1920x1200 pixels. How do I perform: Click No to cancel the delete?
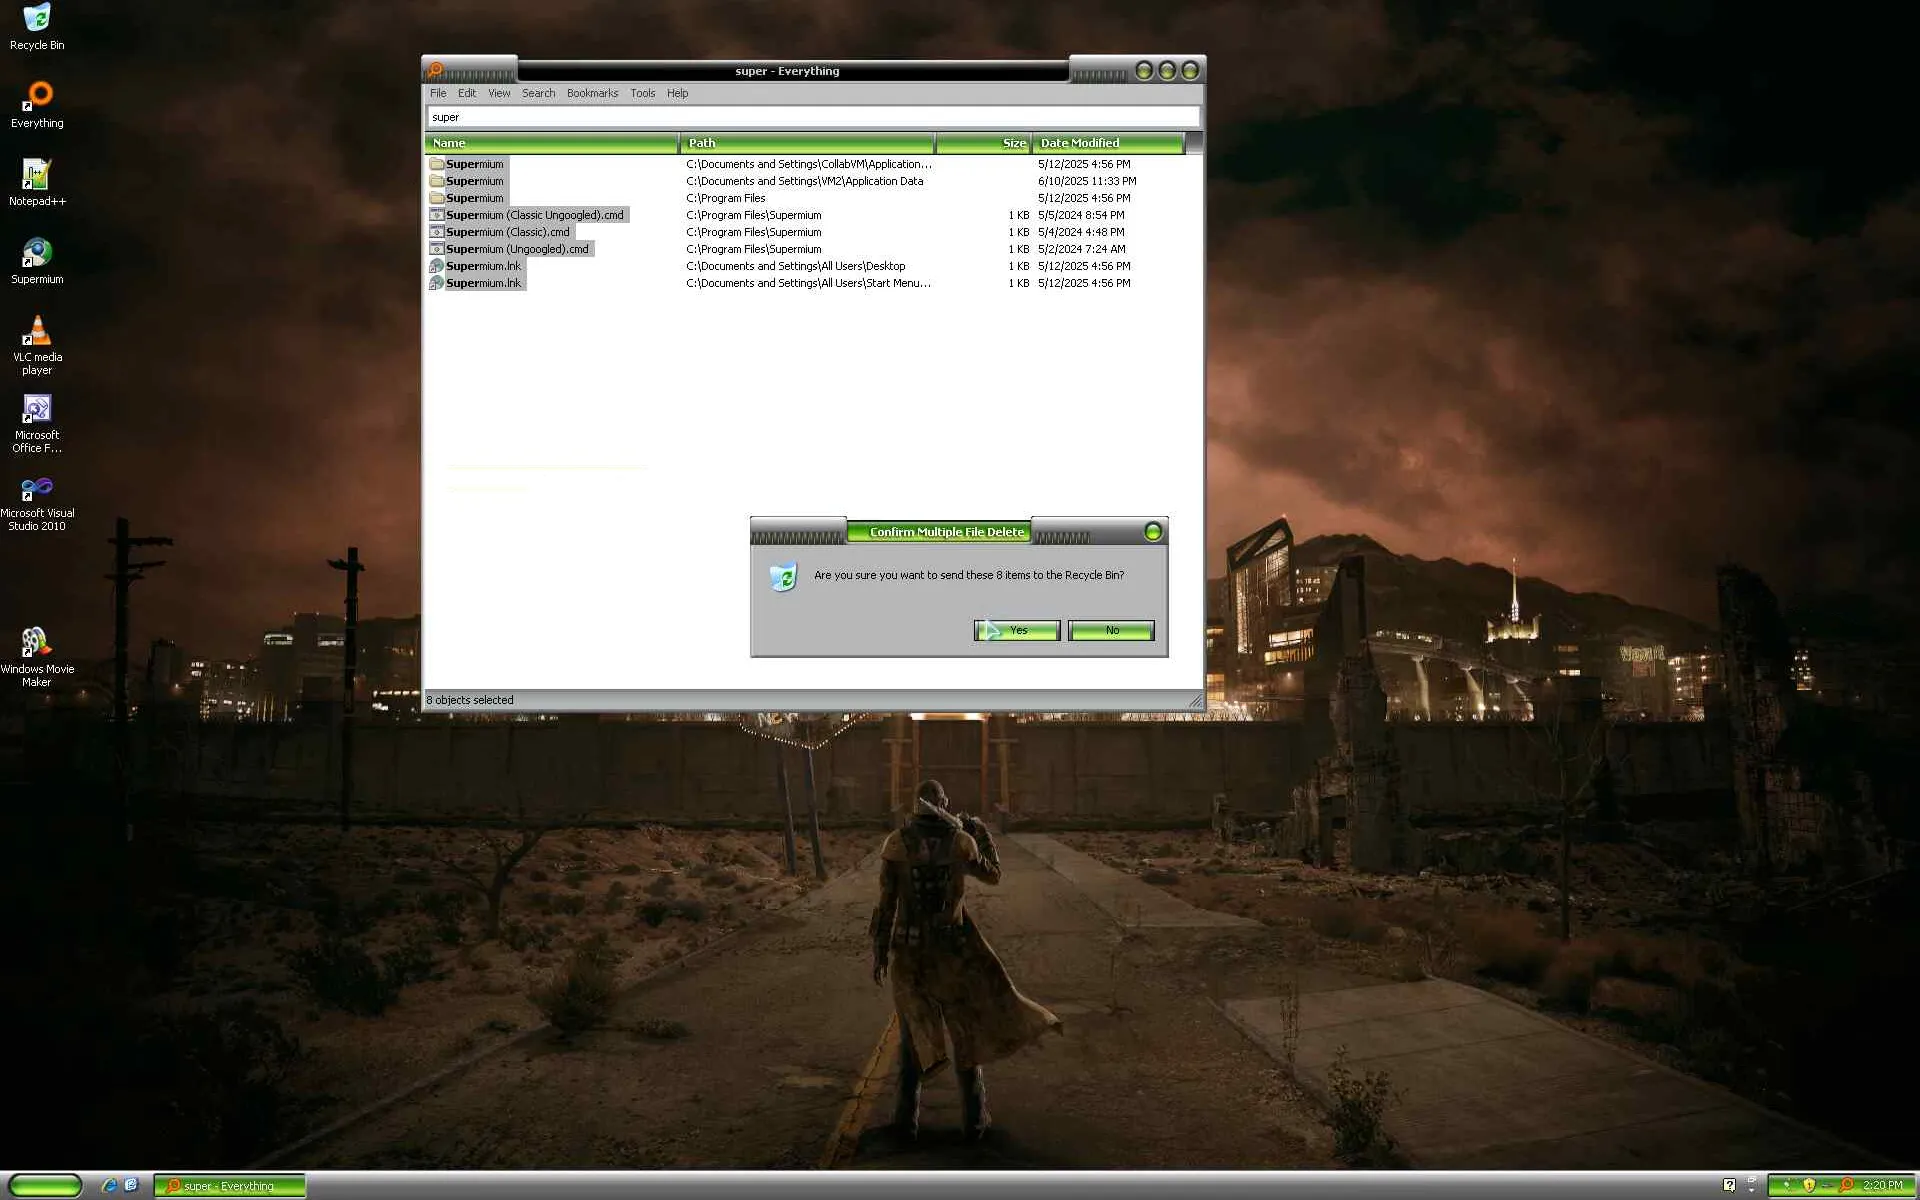1111,630
